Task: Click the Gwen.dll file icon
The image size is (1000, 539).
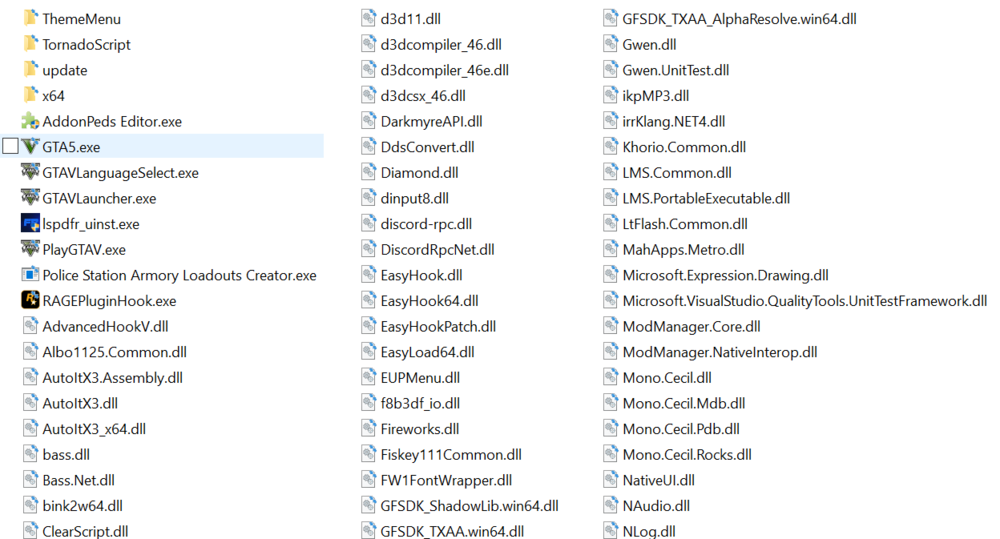Action: click(x=610, y=44)
